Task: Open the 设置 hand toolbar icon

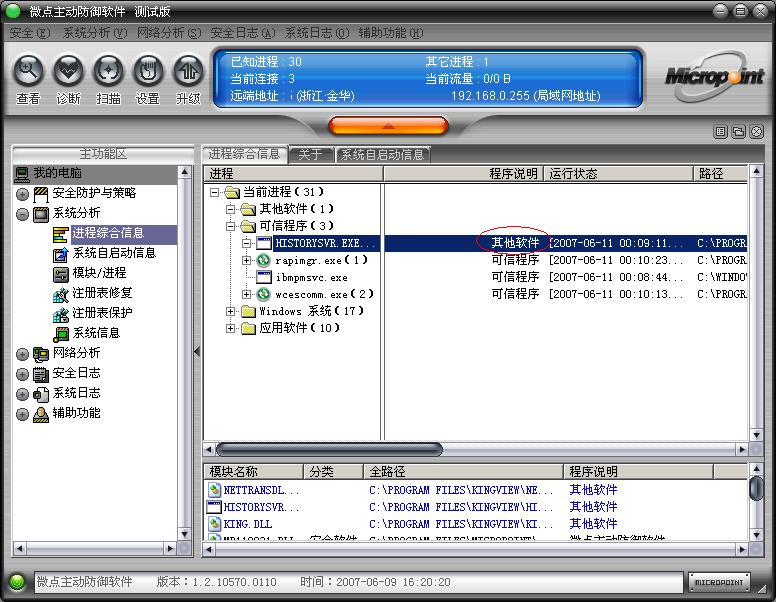Action: coord(148,71)
